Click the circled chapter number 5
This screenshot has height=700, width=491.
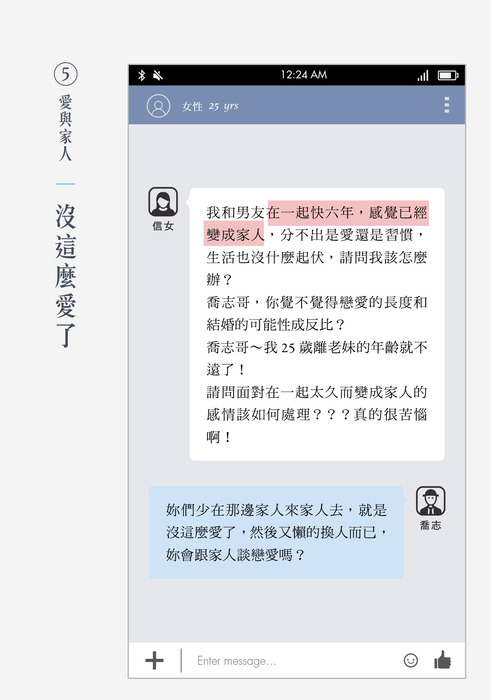66,74
